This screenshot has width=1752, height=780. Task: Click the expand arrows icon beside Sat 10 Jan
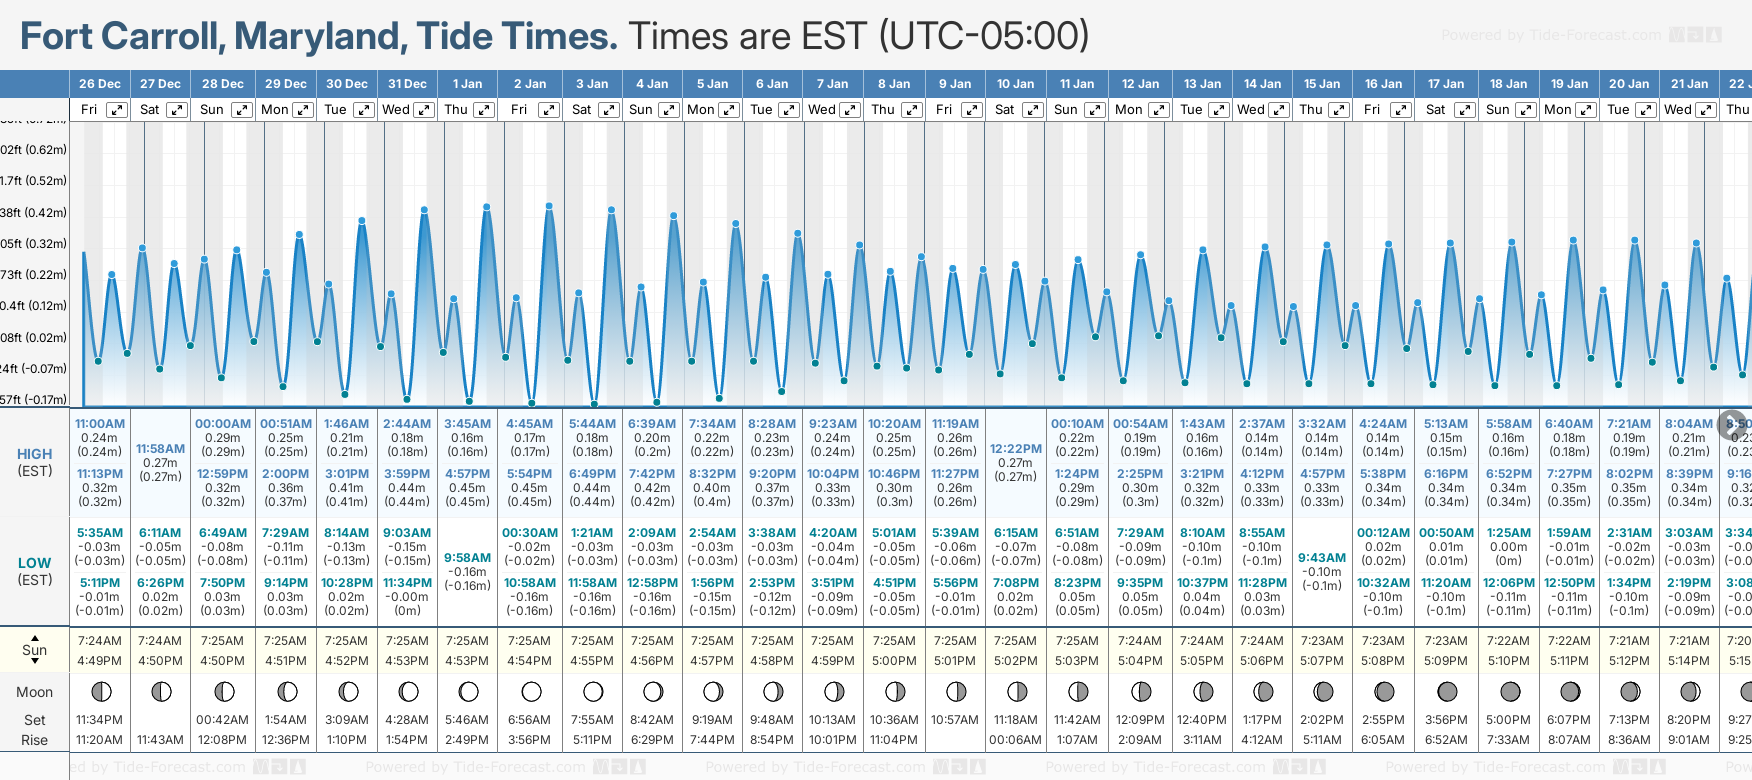pos(1033,110)
